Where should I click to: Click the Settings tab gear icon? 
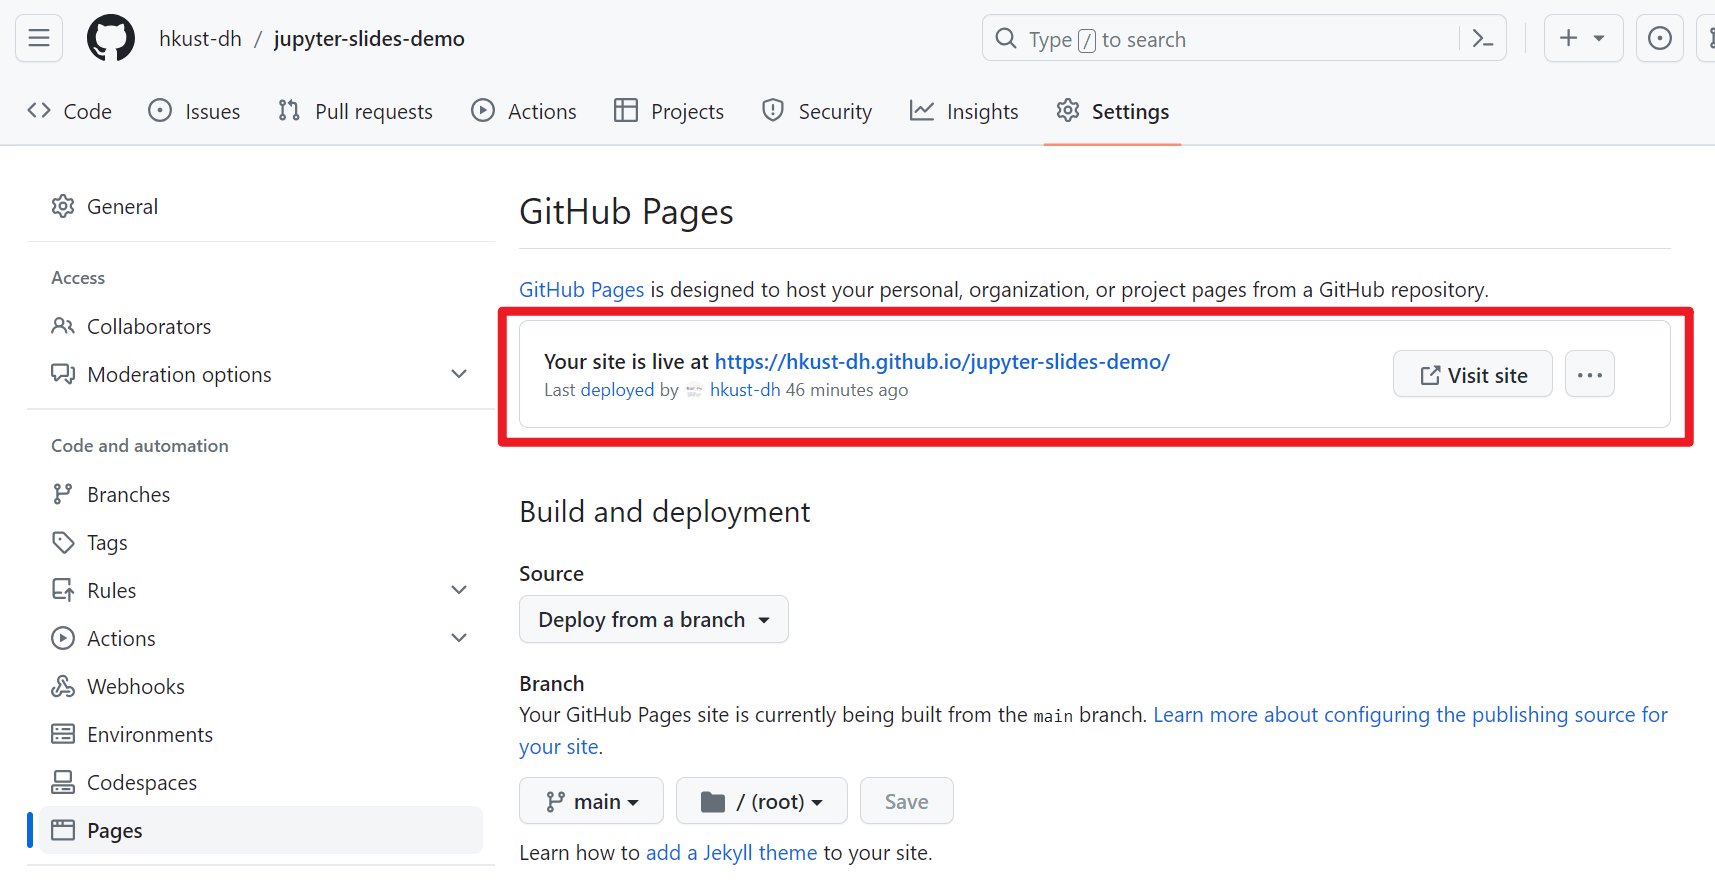pyautogui.click(x=1068, y=111)
